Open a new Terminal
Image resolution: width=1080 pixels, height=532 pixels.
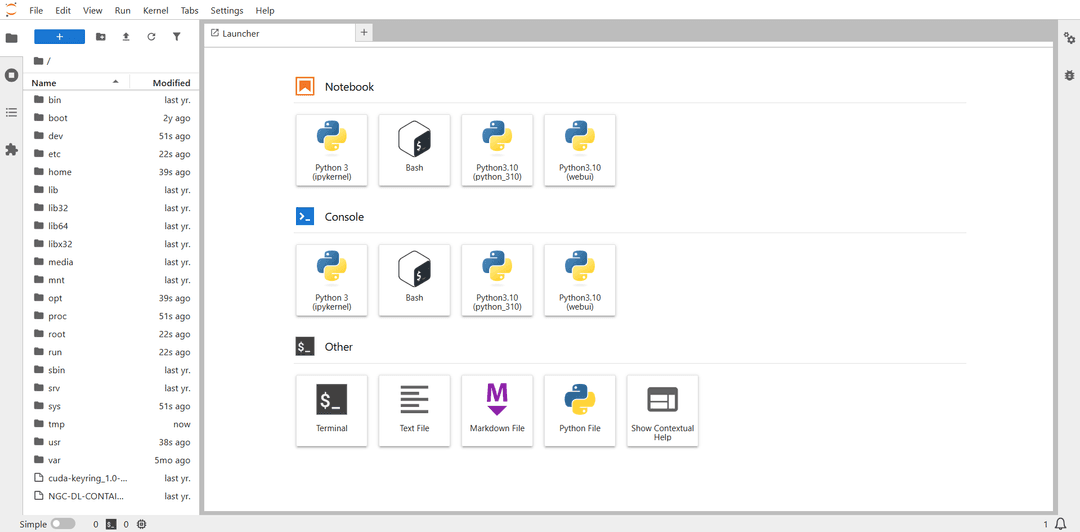[332, 411]
